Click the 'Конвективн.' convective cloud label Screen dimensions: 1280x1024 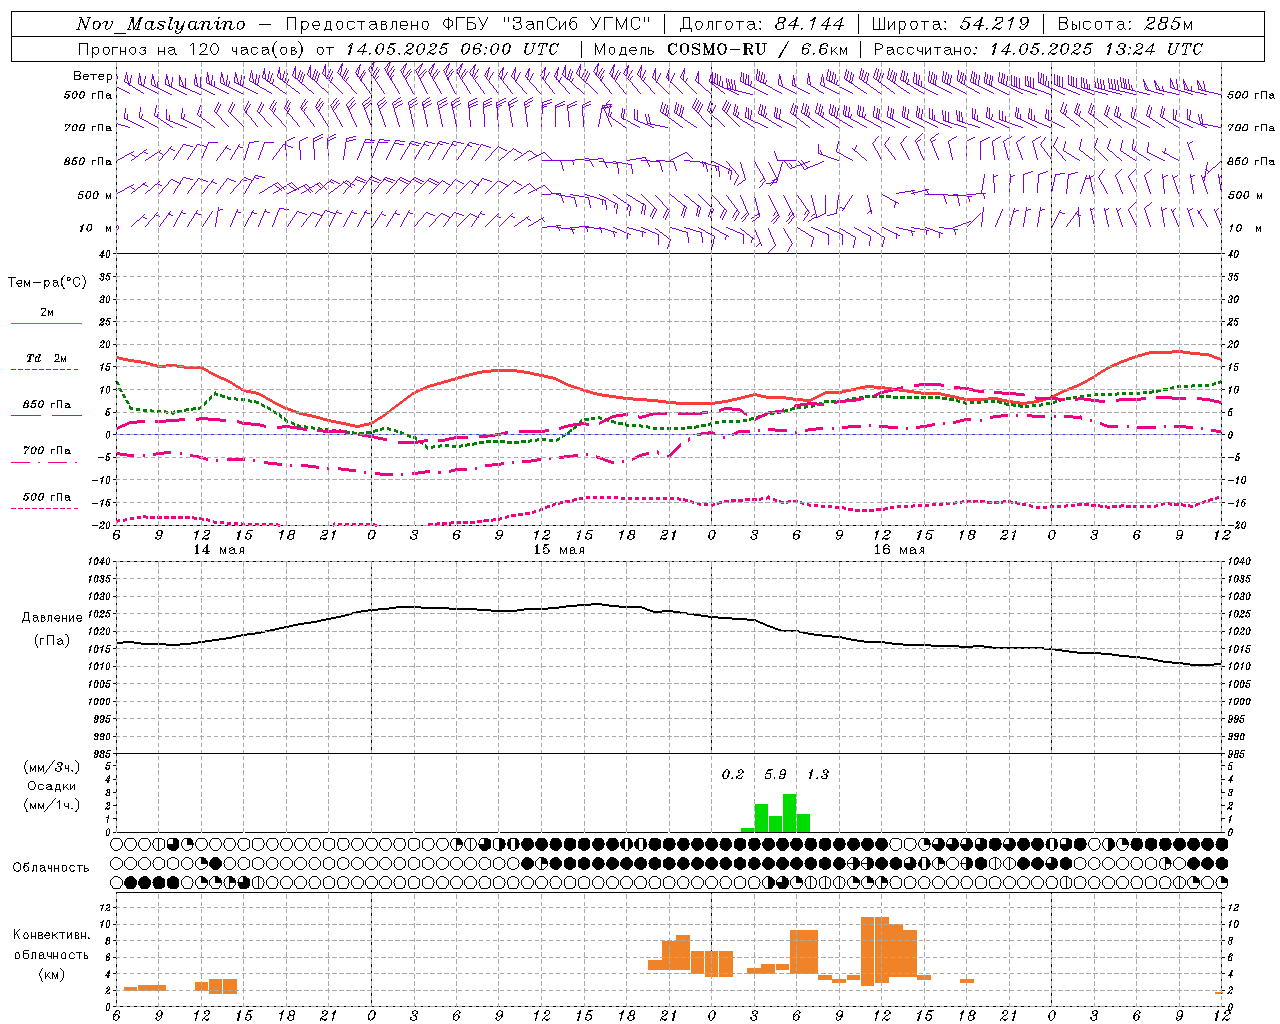pyautogui.click(x=51, y=934)
